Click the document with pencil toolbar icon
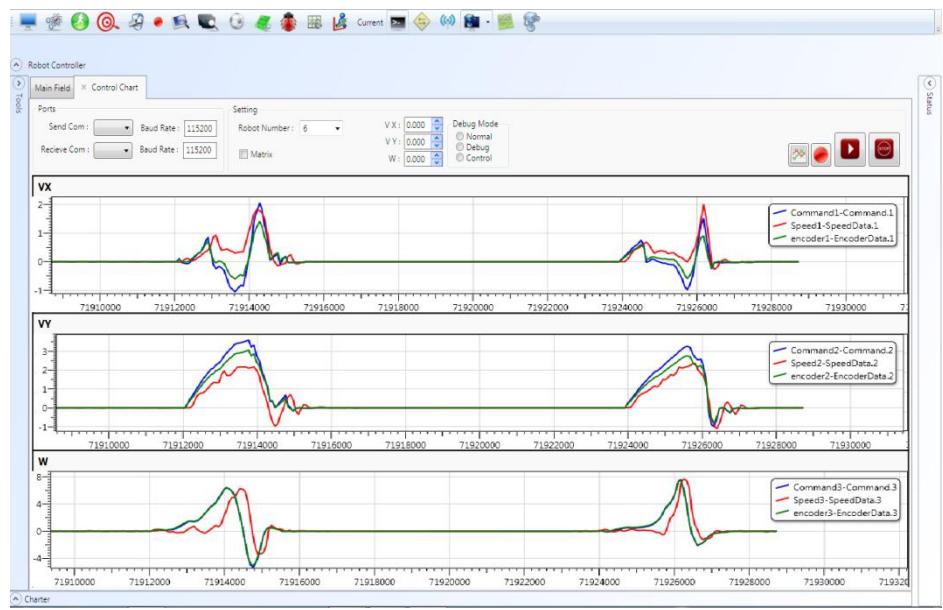 coord(136,22)
